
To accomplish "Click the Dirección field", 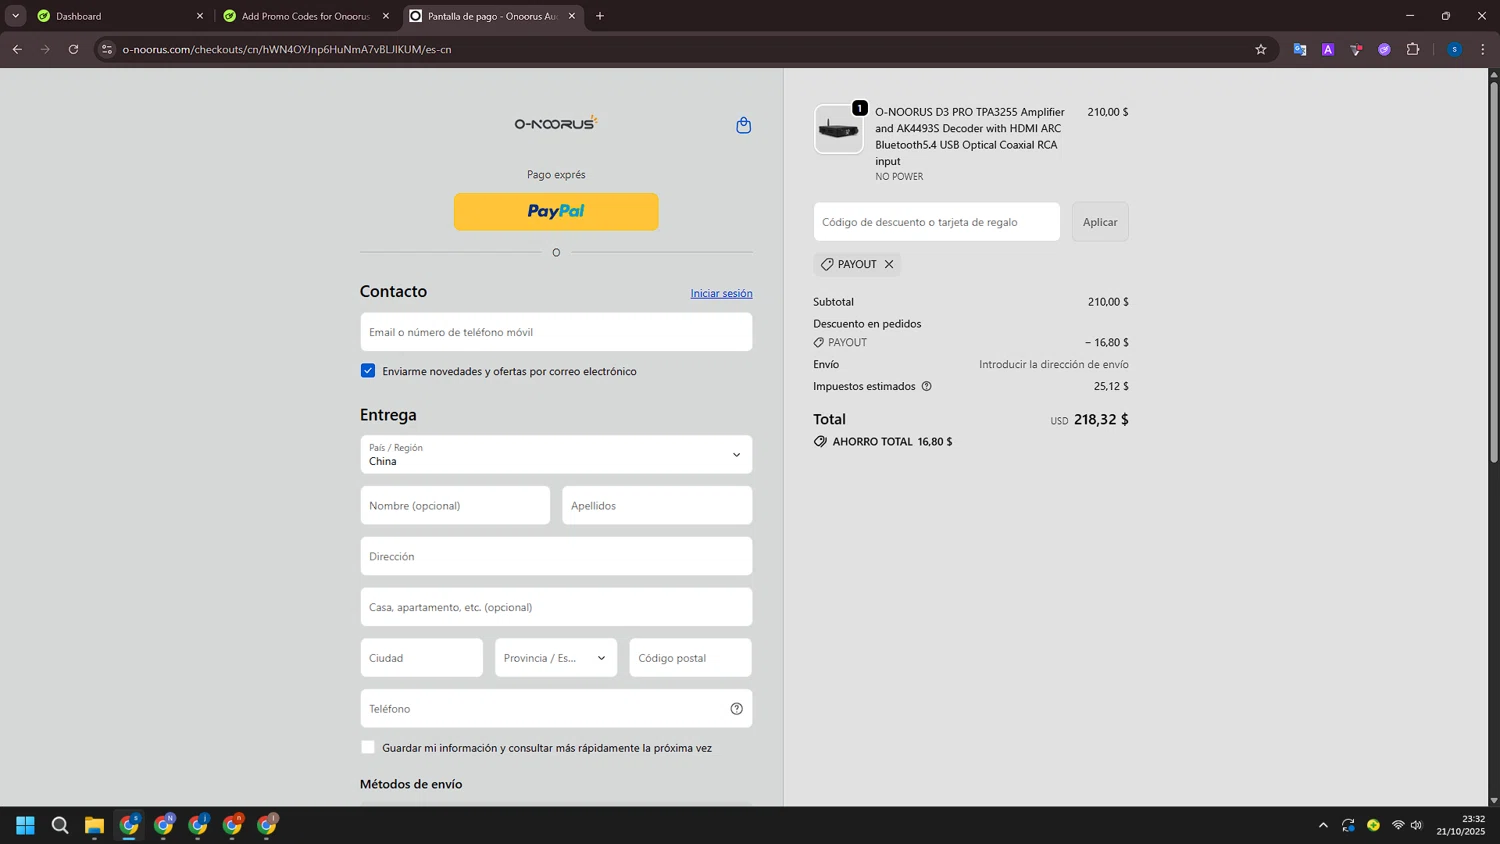I will [556, 556].
